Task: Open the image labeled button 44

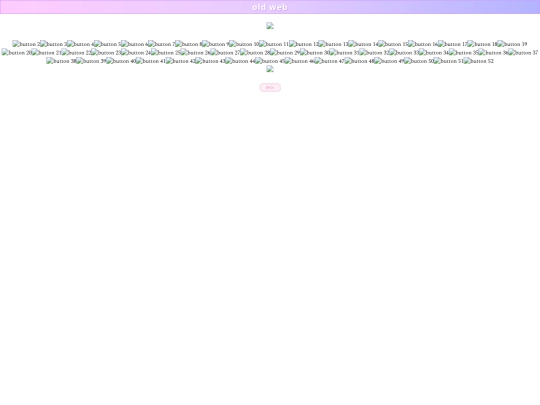Action: [x=240, y=61]
